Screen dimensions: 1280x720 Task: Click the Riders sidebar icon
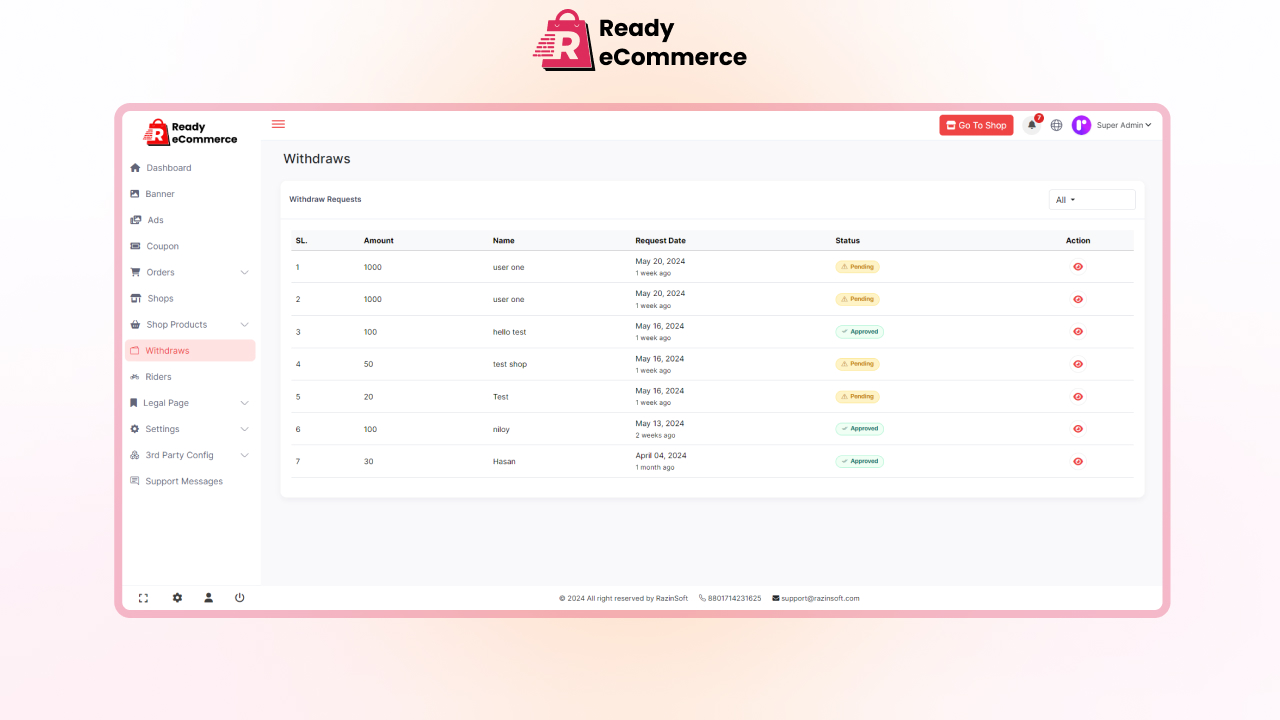coord(135,376)
